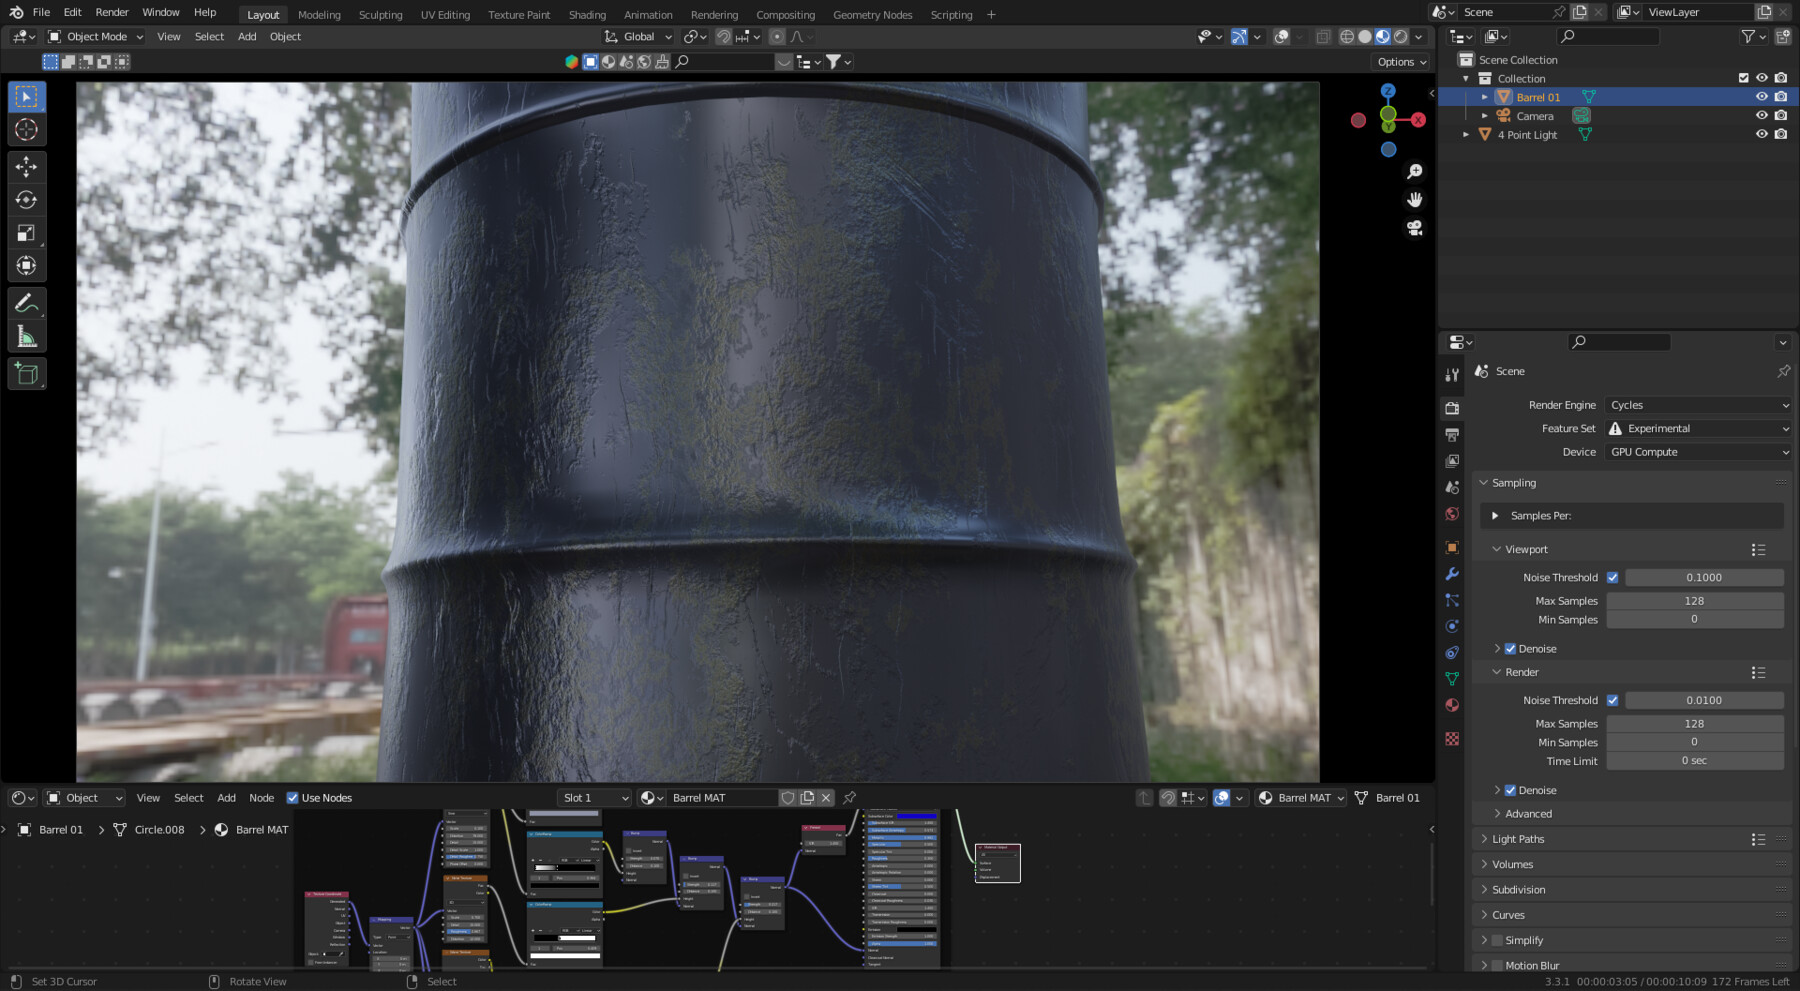Activate the Annotate tool
Viewport: 1800px width, 991px height.
(26, 303)
